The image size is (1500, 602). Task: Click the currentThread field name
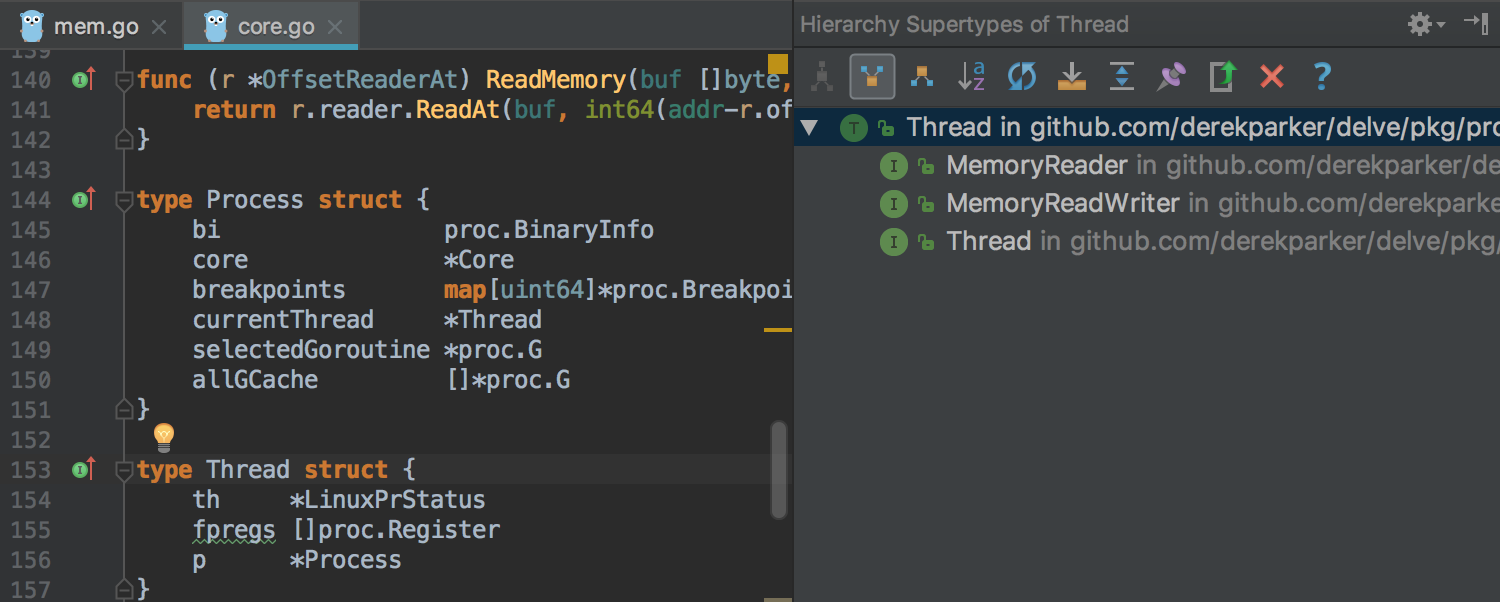point(283,319)
